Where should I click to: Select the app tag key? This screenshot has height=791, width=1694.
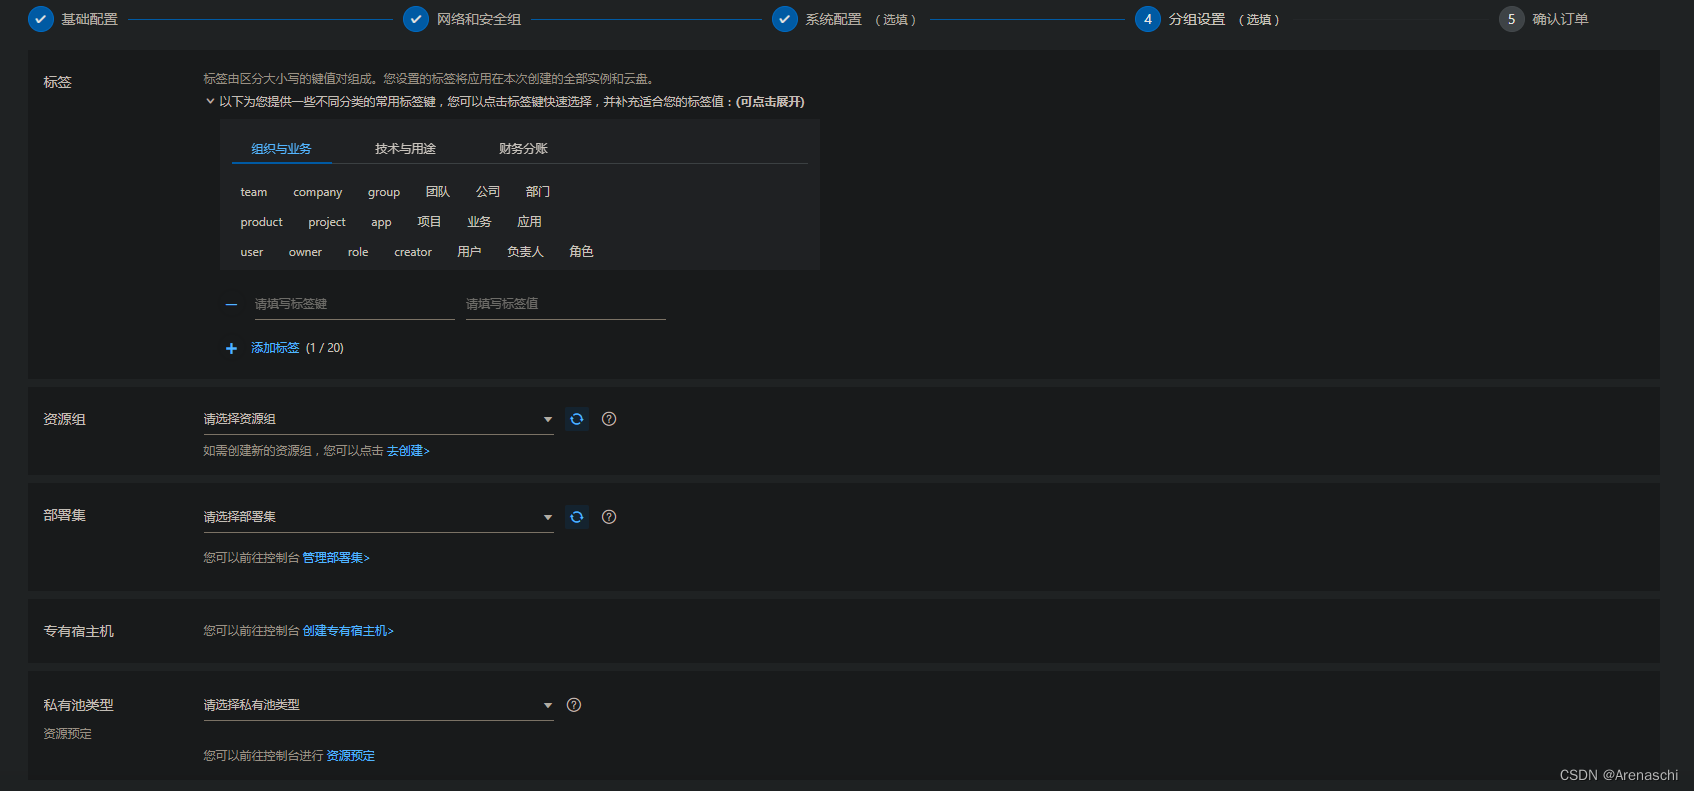pyautogui.click(x=381, y=222)
